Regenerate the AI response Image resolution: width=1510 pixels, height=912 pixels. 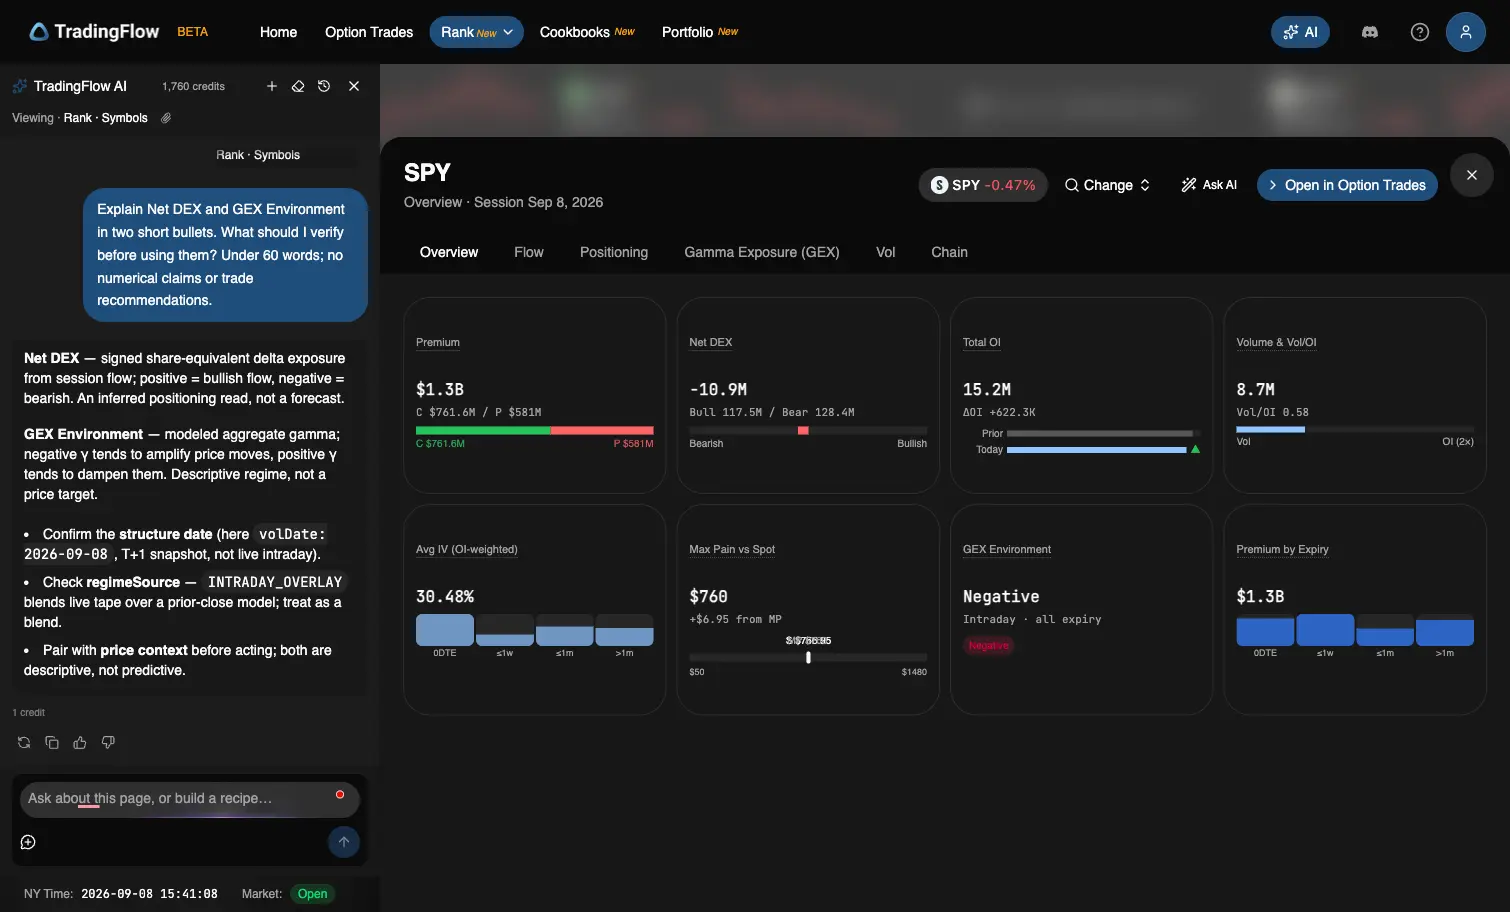(24, 742)
